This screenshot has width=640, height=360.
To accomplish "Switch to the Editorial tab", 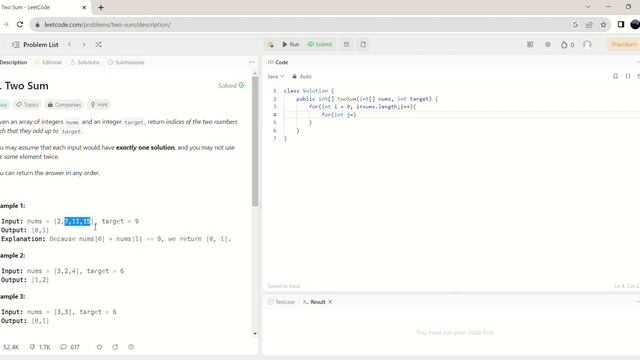I will (x=49, y=62).
